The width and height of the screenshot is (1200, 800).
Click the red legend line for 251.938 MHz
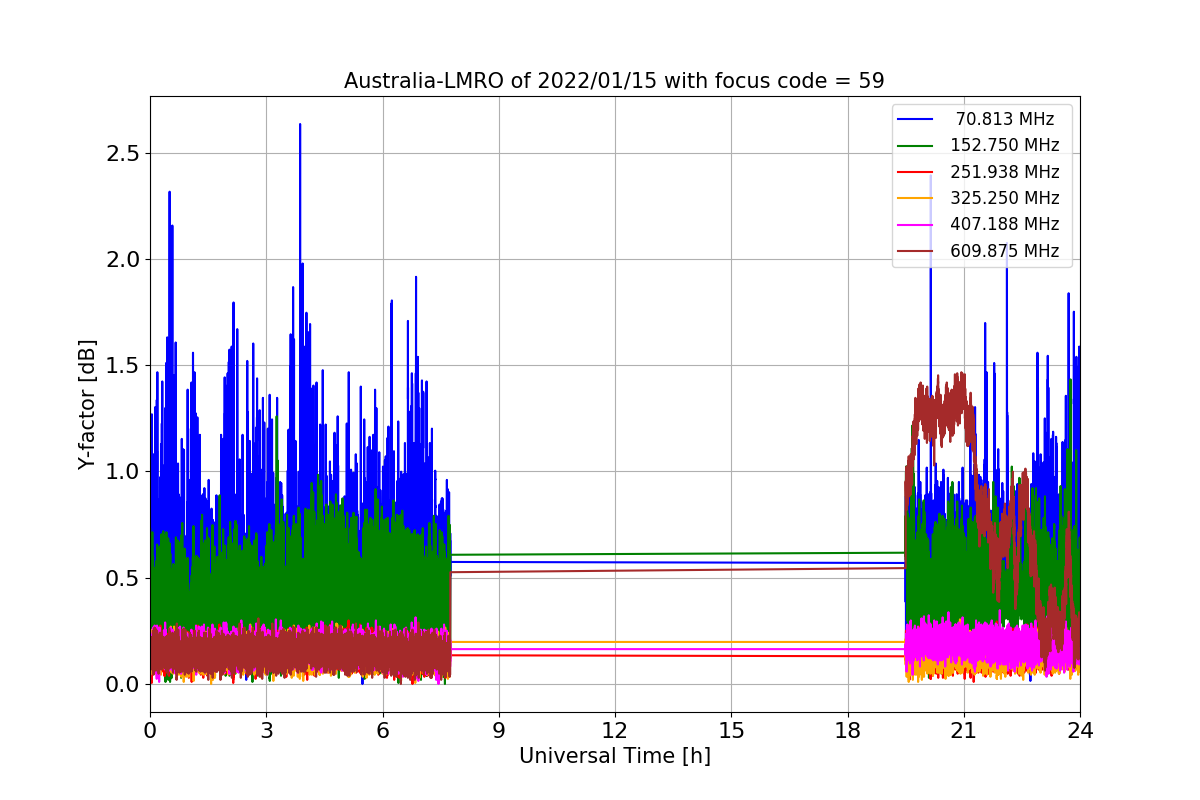click(x=915, y=172)
